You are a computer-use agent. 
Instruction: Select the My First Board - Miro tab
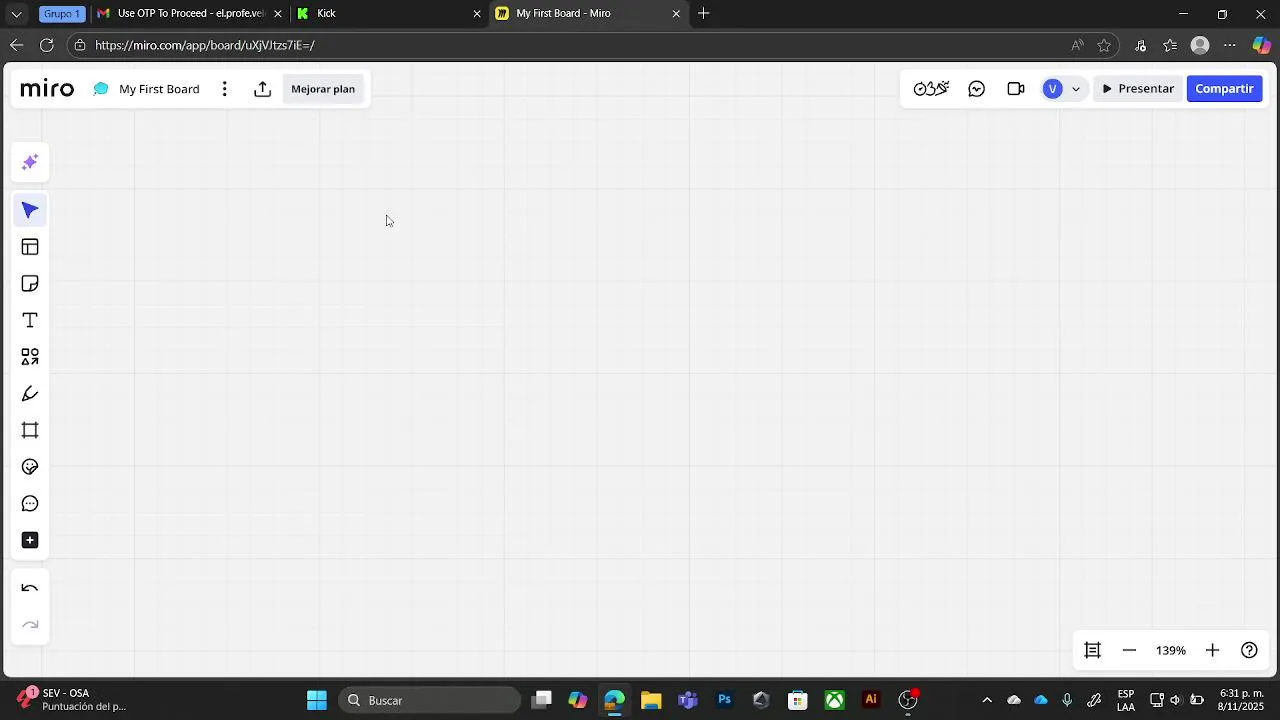(588, 14)
